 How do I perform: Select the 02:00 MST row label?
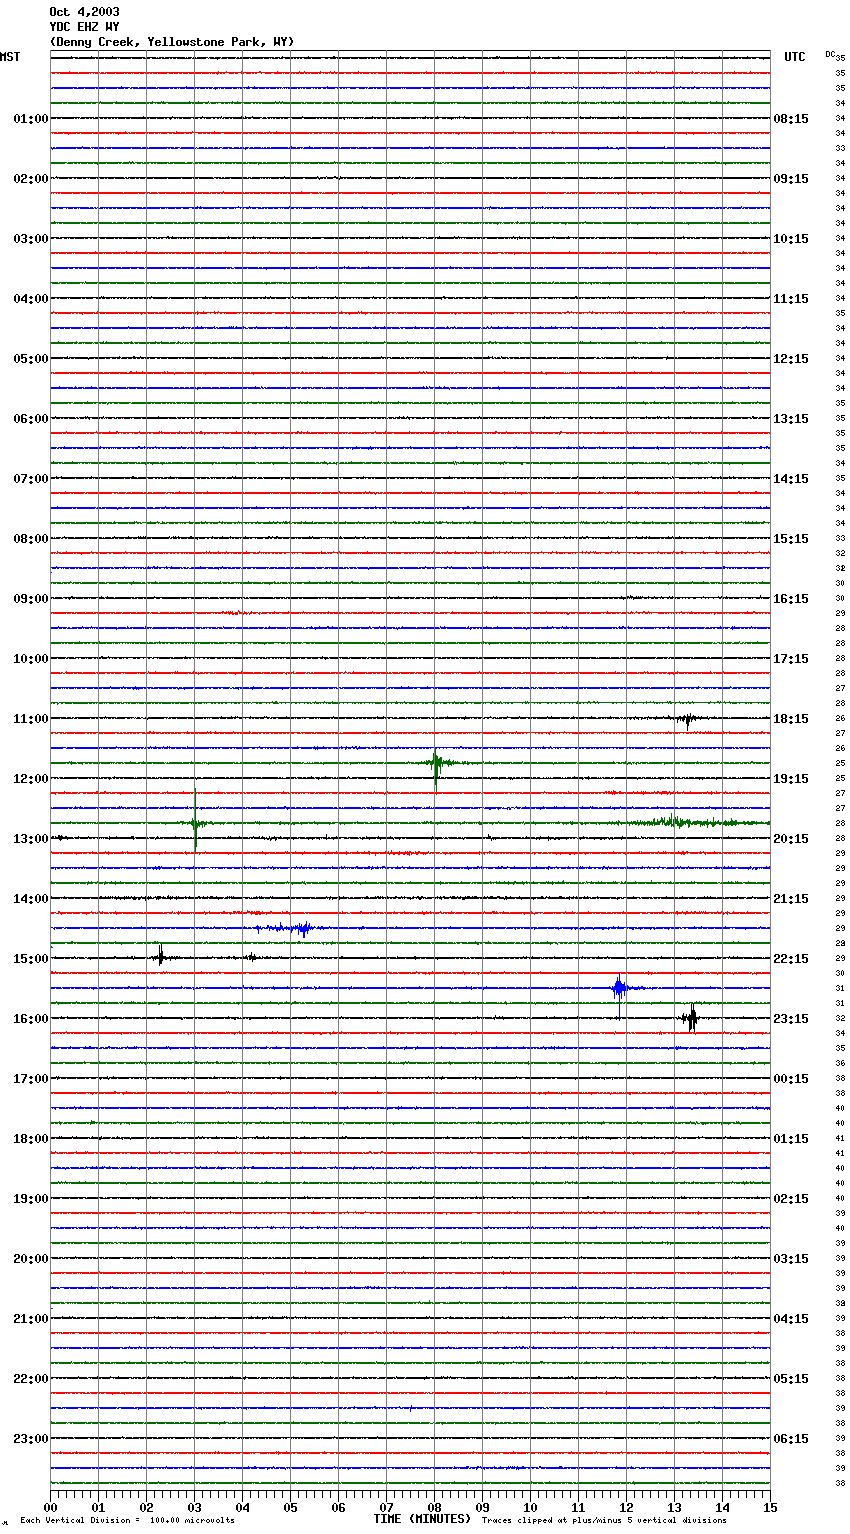pos(31,179)
